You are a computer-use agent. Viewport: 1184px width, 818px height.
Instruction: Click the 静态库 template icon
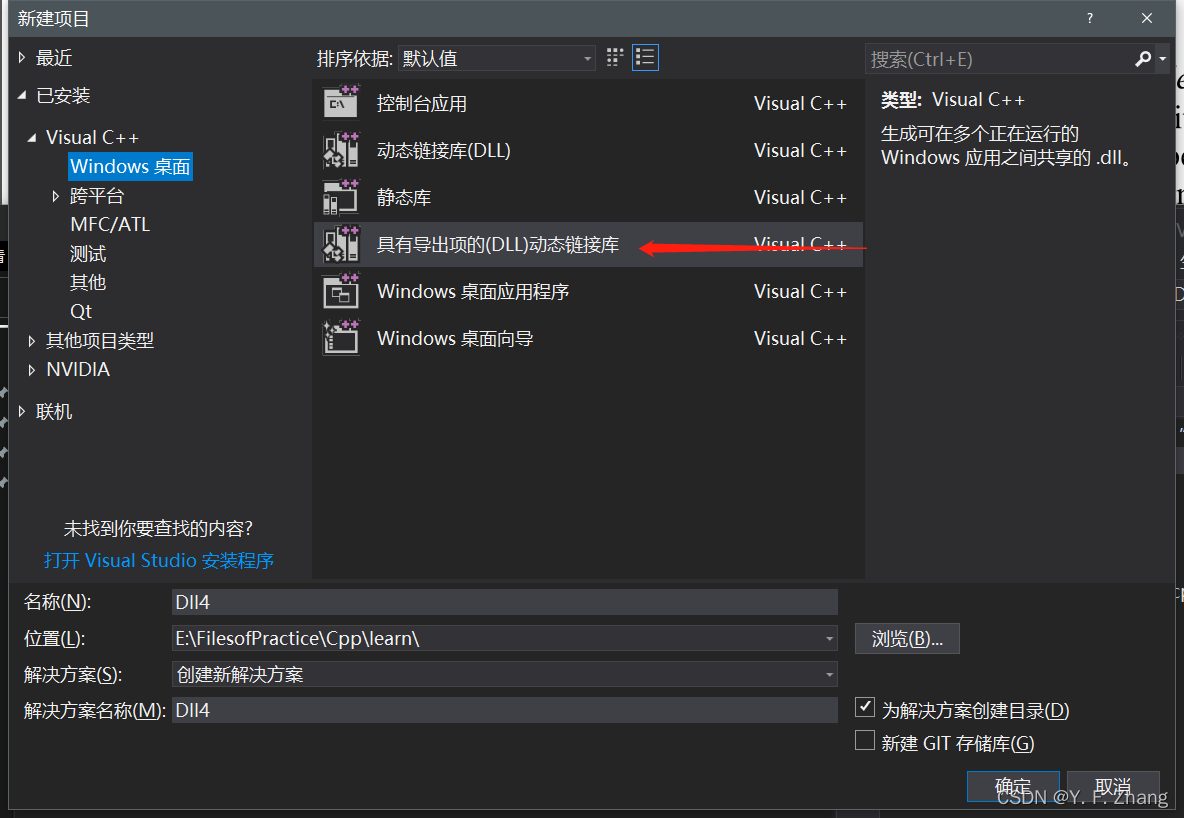pyautogui.click(x=341, y=196)
